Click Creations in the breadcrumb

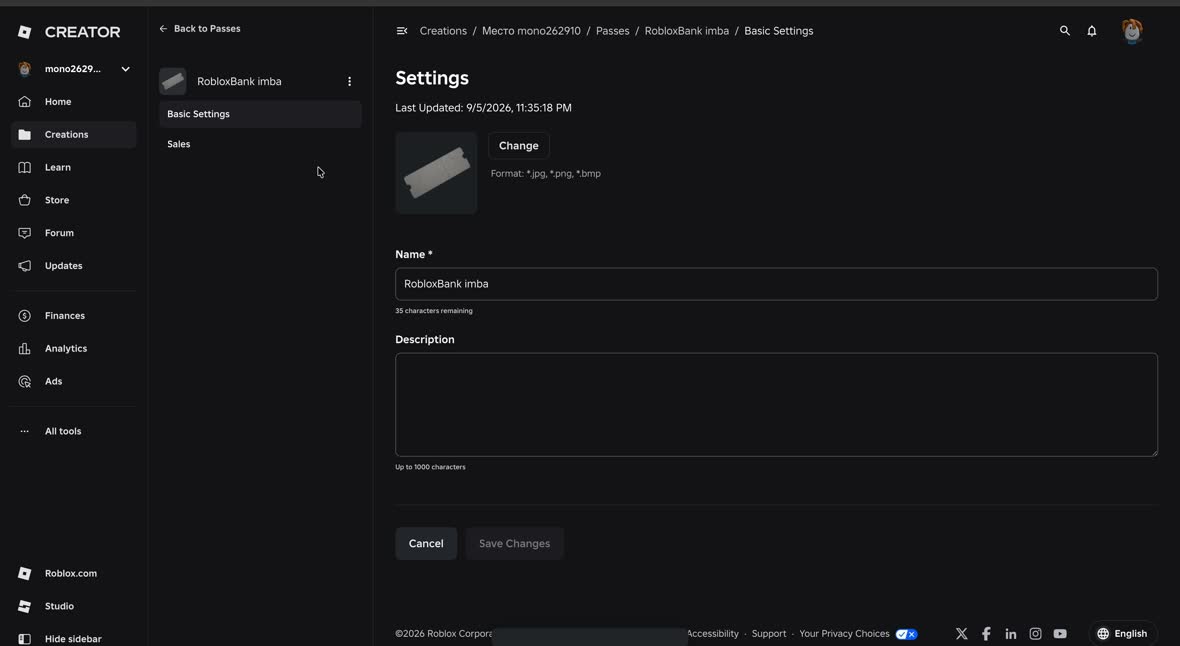[443, 31]
